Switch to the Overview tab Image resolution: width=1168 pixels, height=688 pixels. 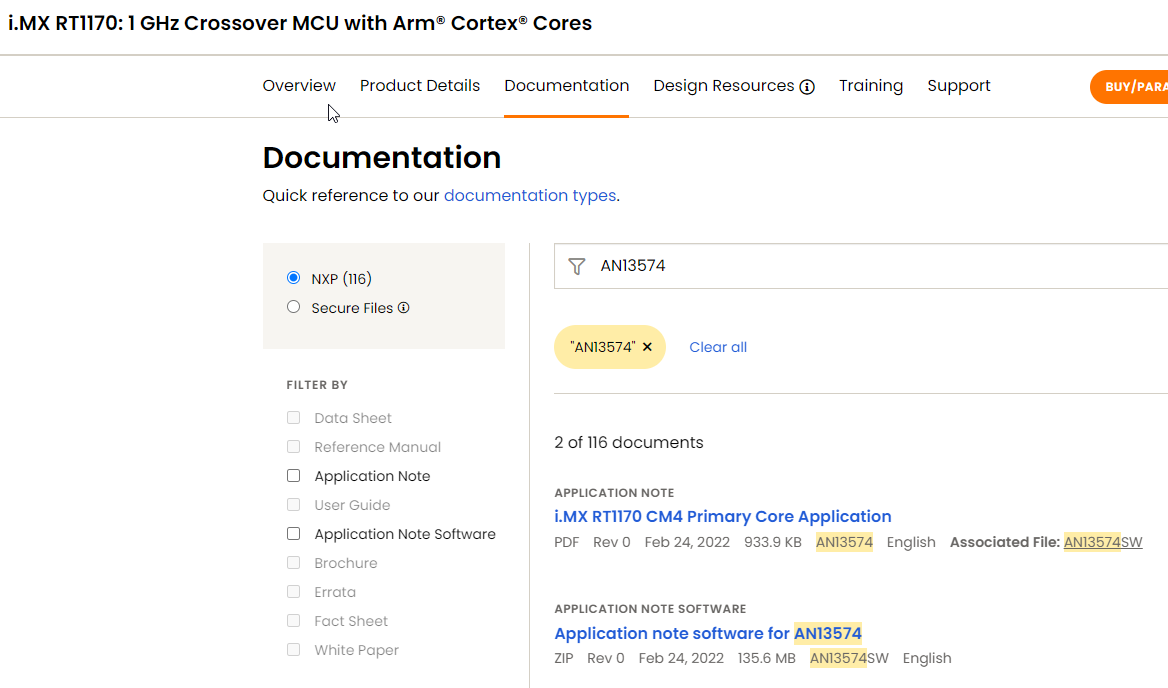(298, 85)
